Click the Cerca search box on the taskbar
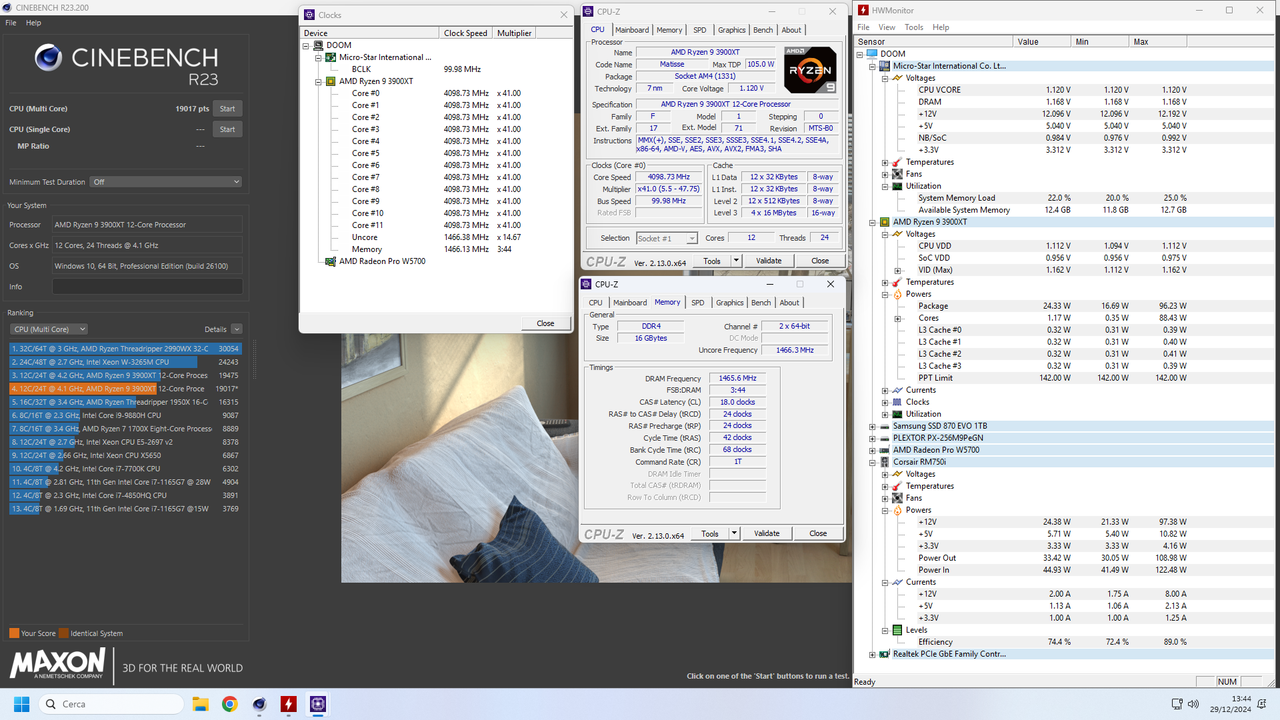The image size is (1280, 720). click(109, 704)
